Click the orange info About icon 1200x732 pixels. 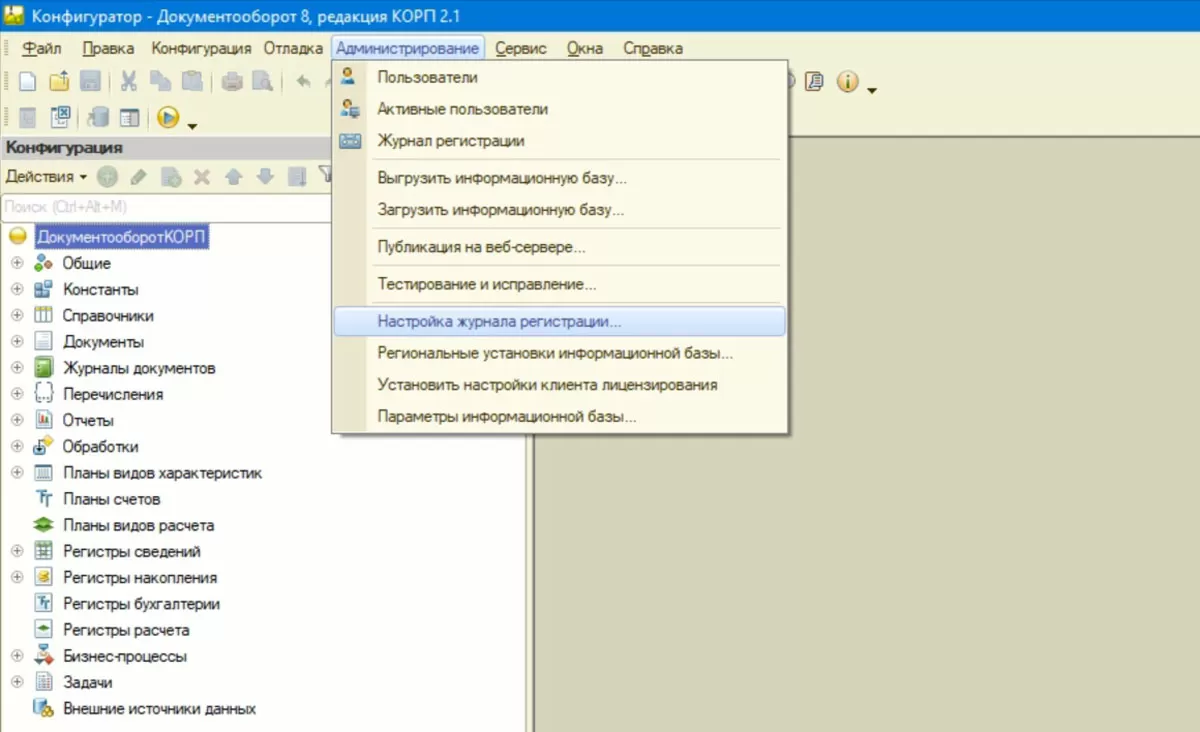click(847, 82)
